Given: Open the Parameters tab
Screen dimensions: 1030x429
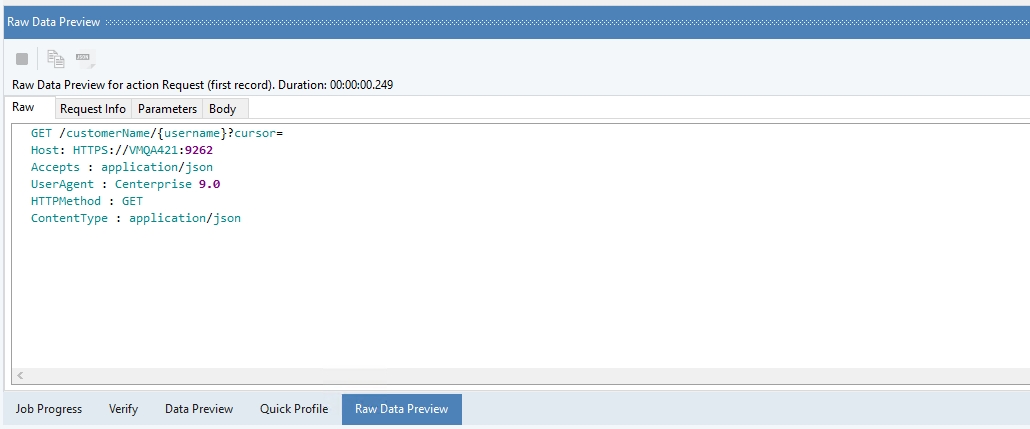Looking at the screenshot, I should click(167, 109).
